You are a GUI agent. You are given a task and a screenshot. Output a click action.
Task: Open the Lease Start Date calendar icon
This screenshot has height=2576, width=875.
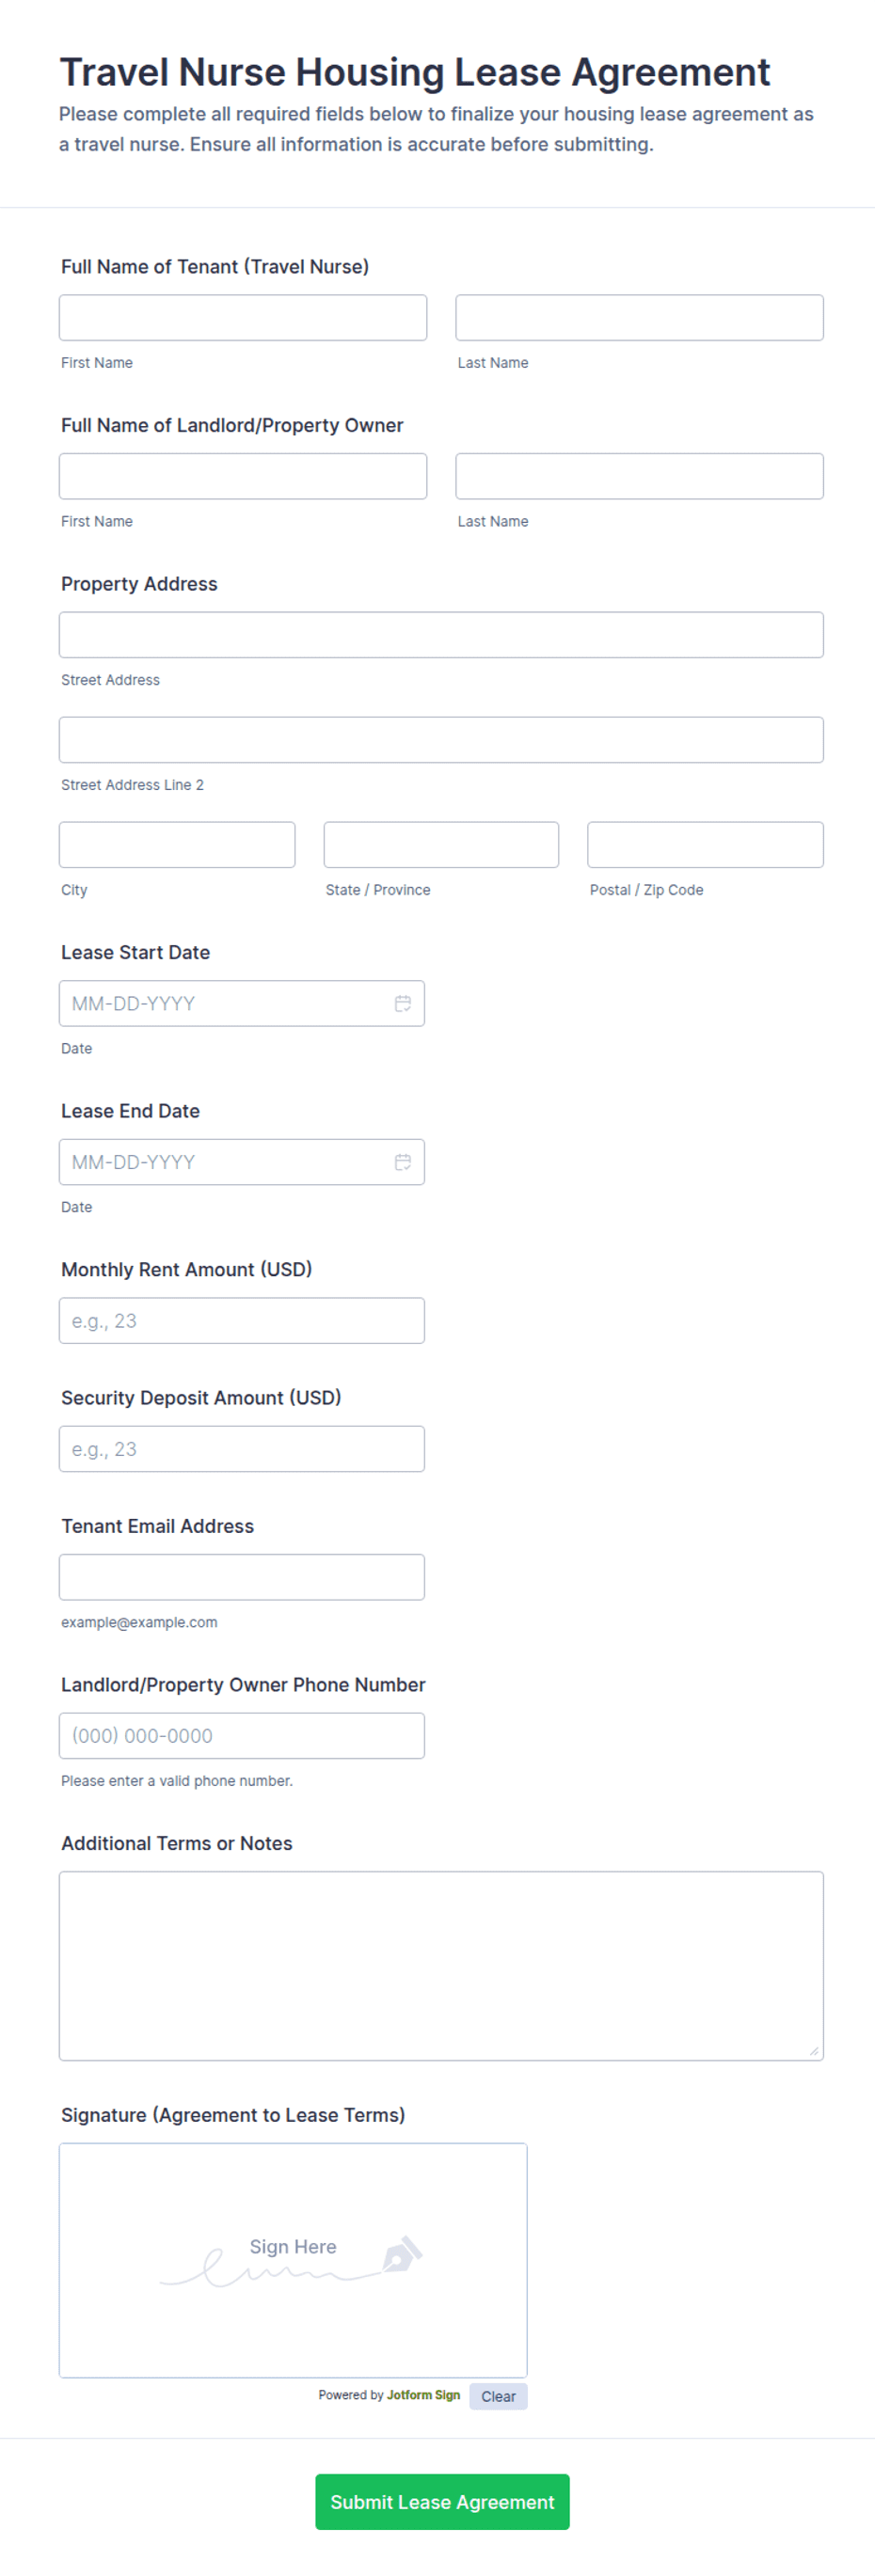pos(403,1003)
